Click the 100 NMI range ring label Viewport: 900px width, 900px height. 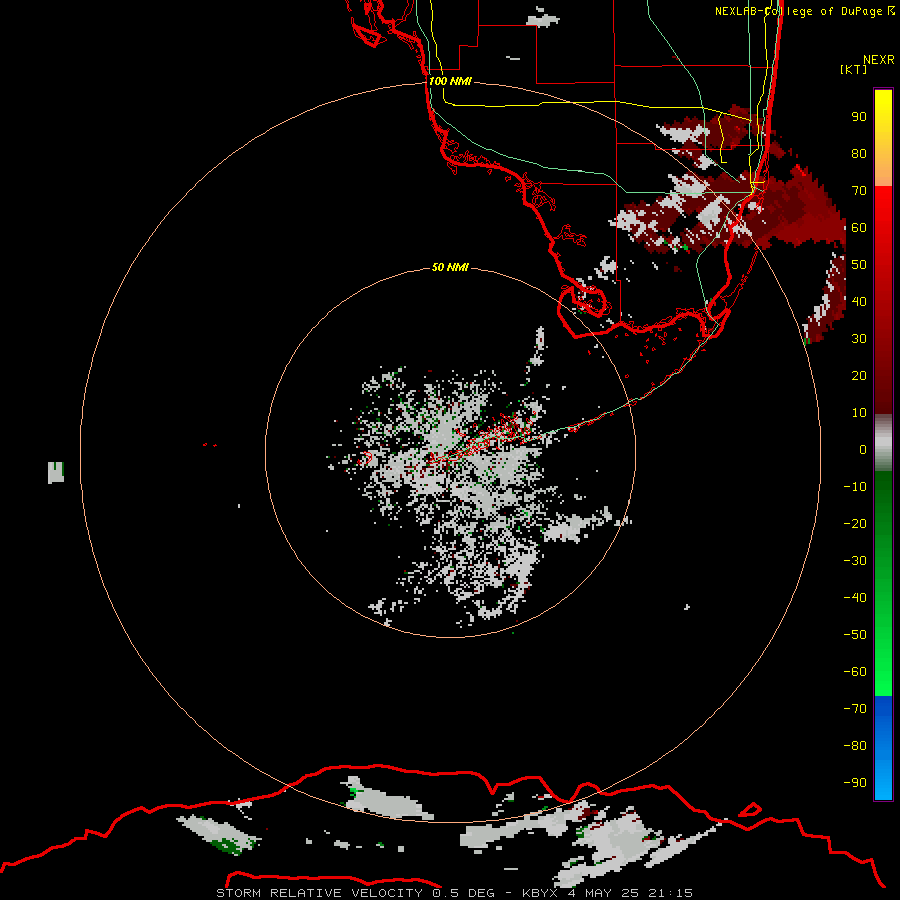coord(450,81)
